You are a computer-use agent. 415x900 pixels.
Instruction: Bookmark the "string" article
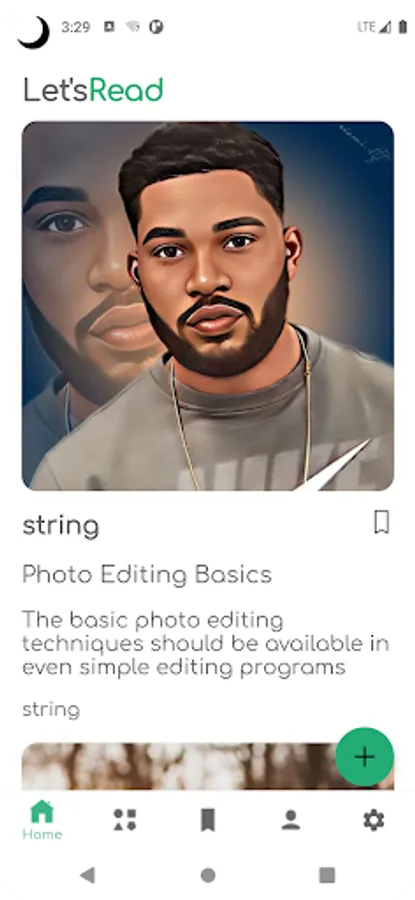381,523
